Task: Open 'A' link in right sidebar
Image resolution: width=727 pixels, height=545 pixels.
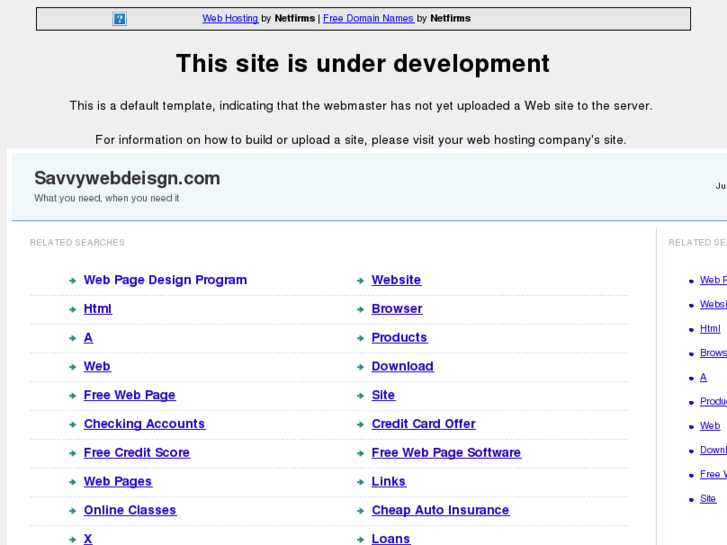Action: (x=703, y=377)
